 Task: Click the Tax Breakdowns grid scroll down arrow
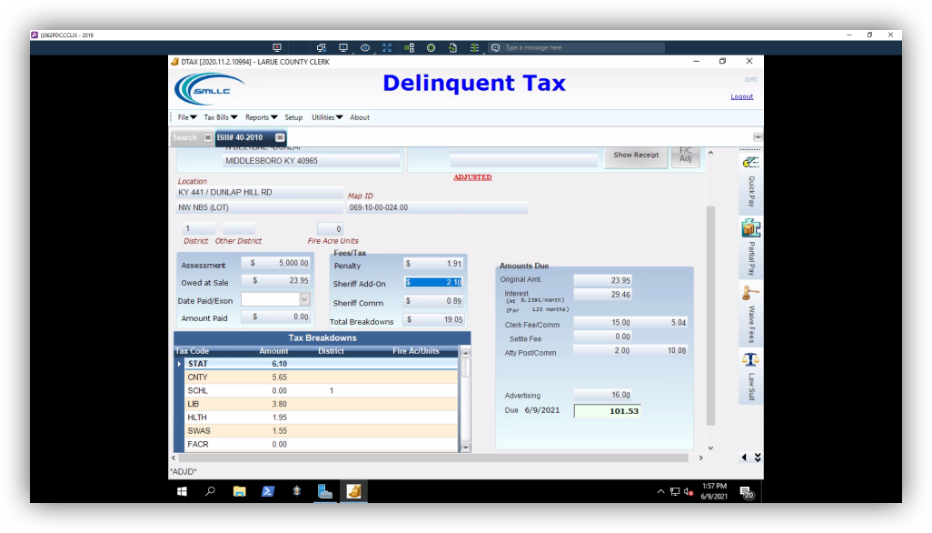pos(465,447)
